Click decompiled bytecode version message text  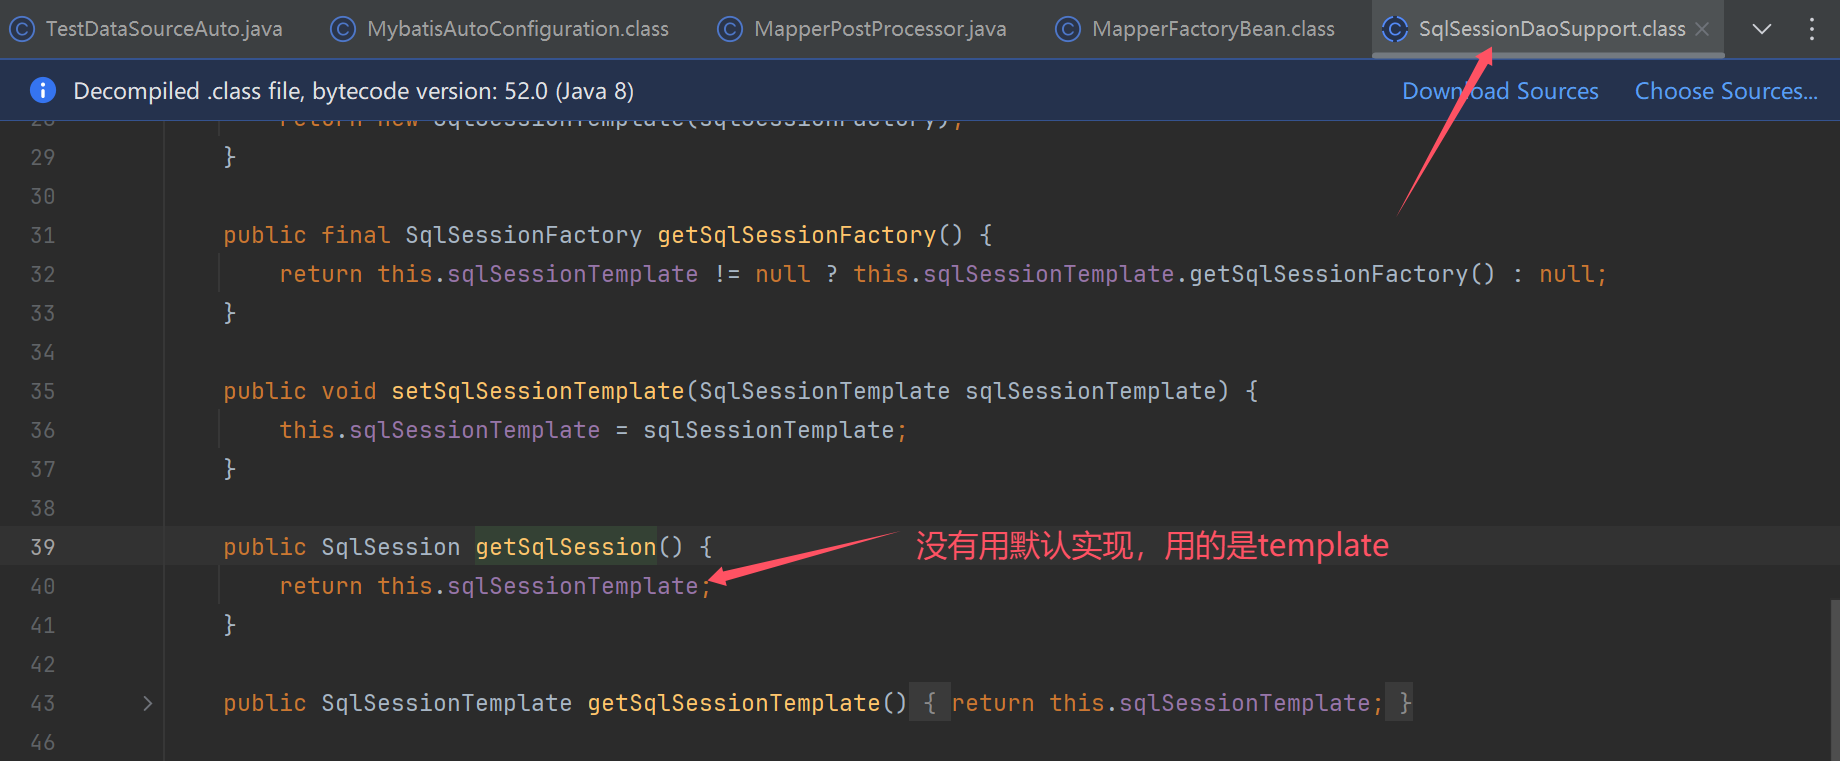[x=354, y=91]
